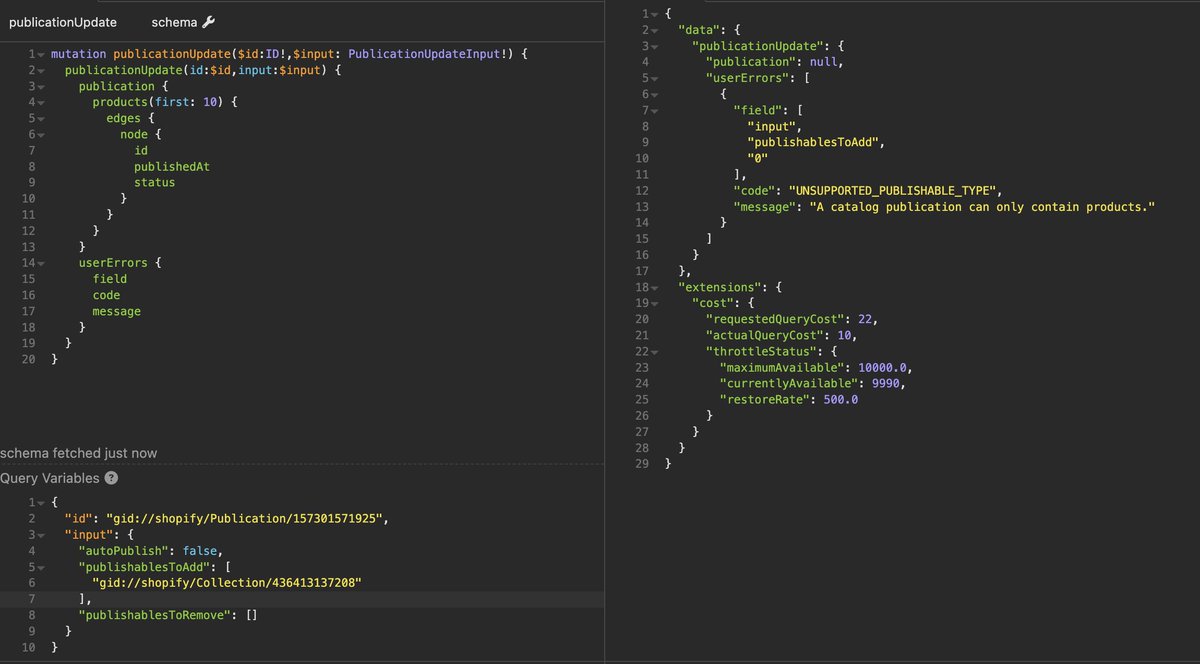Click the "schema fetched just now" status text
Image resolution: width=1200 pixels, height=664 pixels.
[x=78, y=453]
